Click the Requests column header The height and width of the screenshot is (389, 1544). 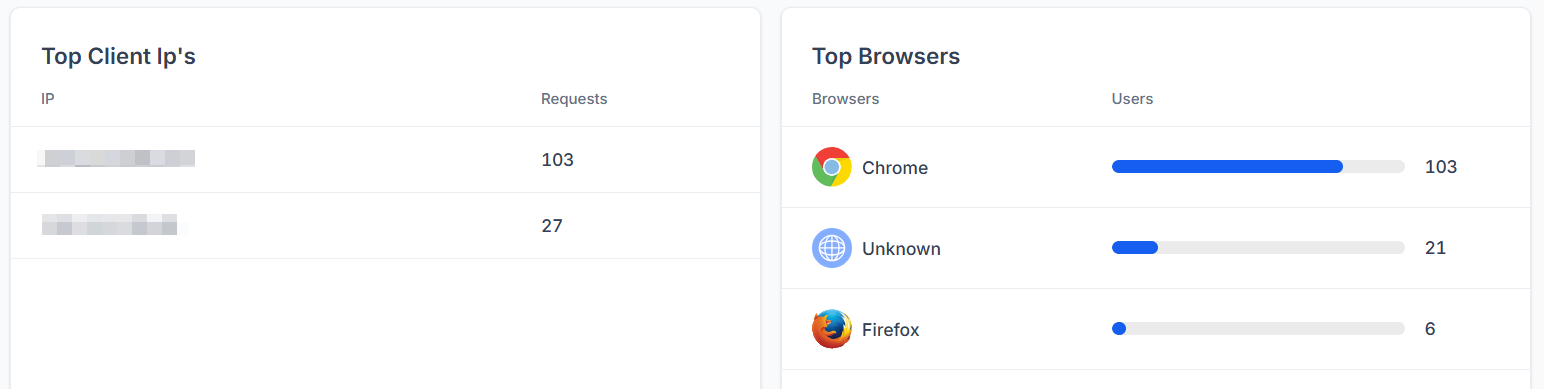coord(574,99)
